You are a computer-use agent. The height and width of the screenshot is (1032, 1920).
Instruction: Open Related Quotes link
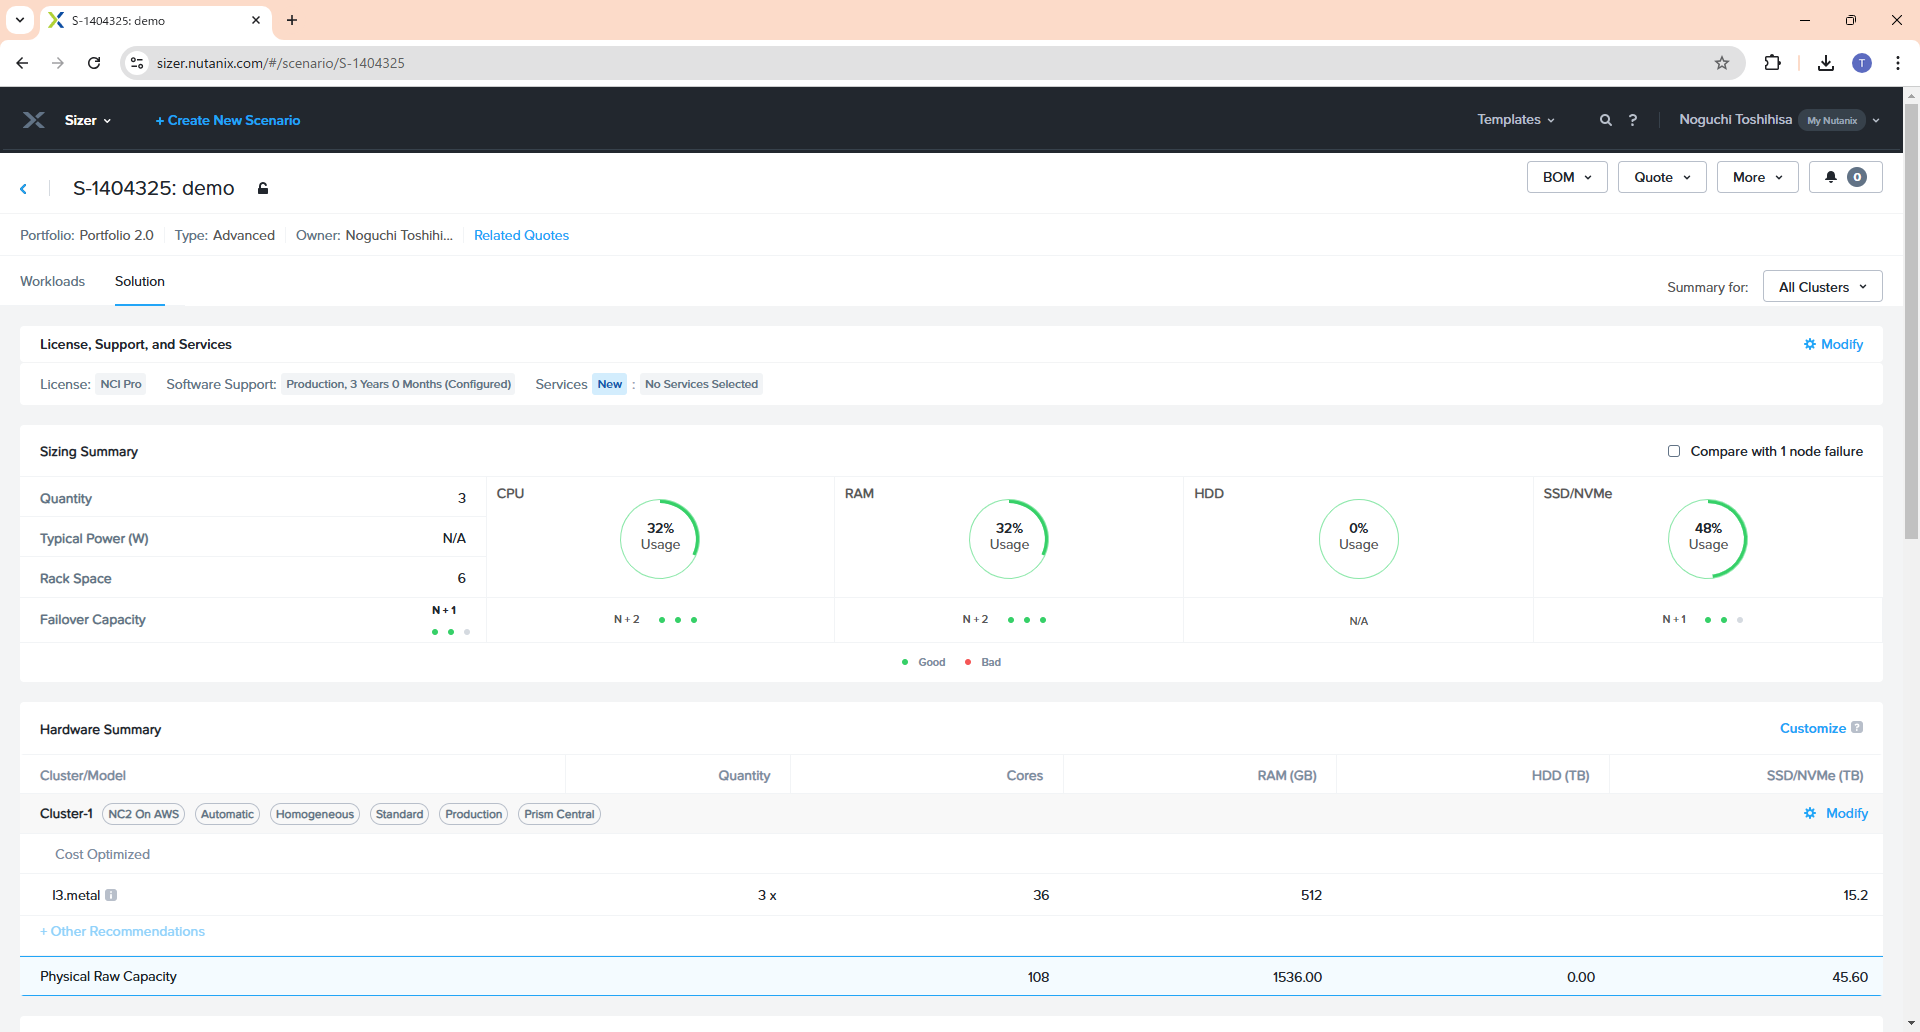pyautogui.click(x=521, y=235)
